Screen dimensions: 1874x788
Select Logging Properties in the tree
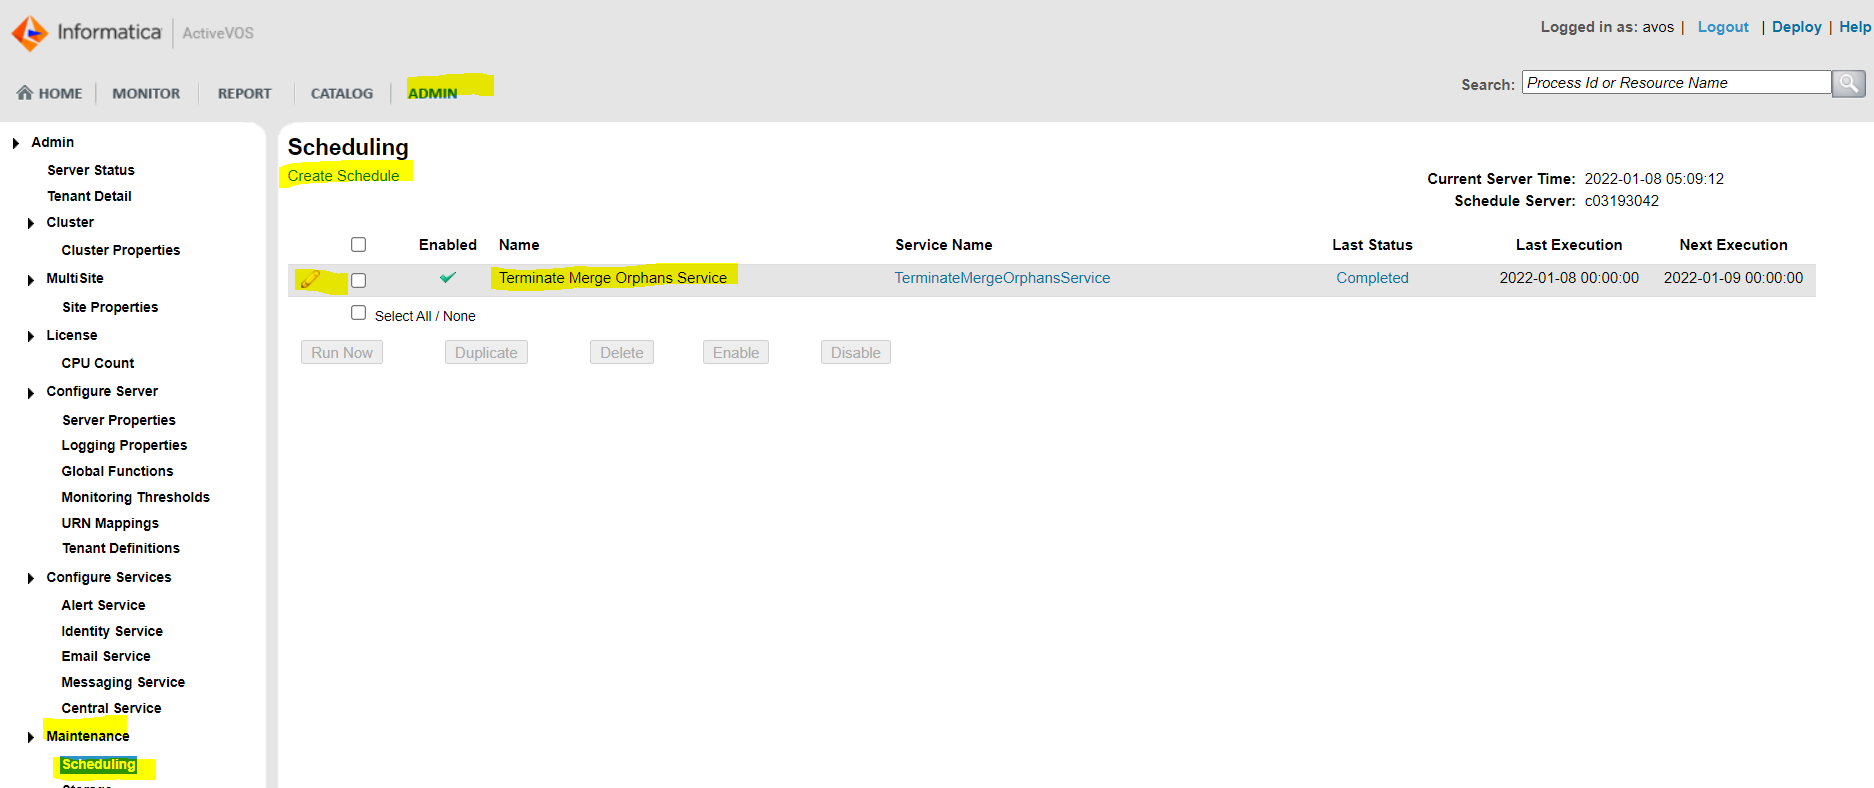[x=124, y=445]
